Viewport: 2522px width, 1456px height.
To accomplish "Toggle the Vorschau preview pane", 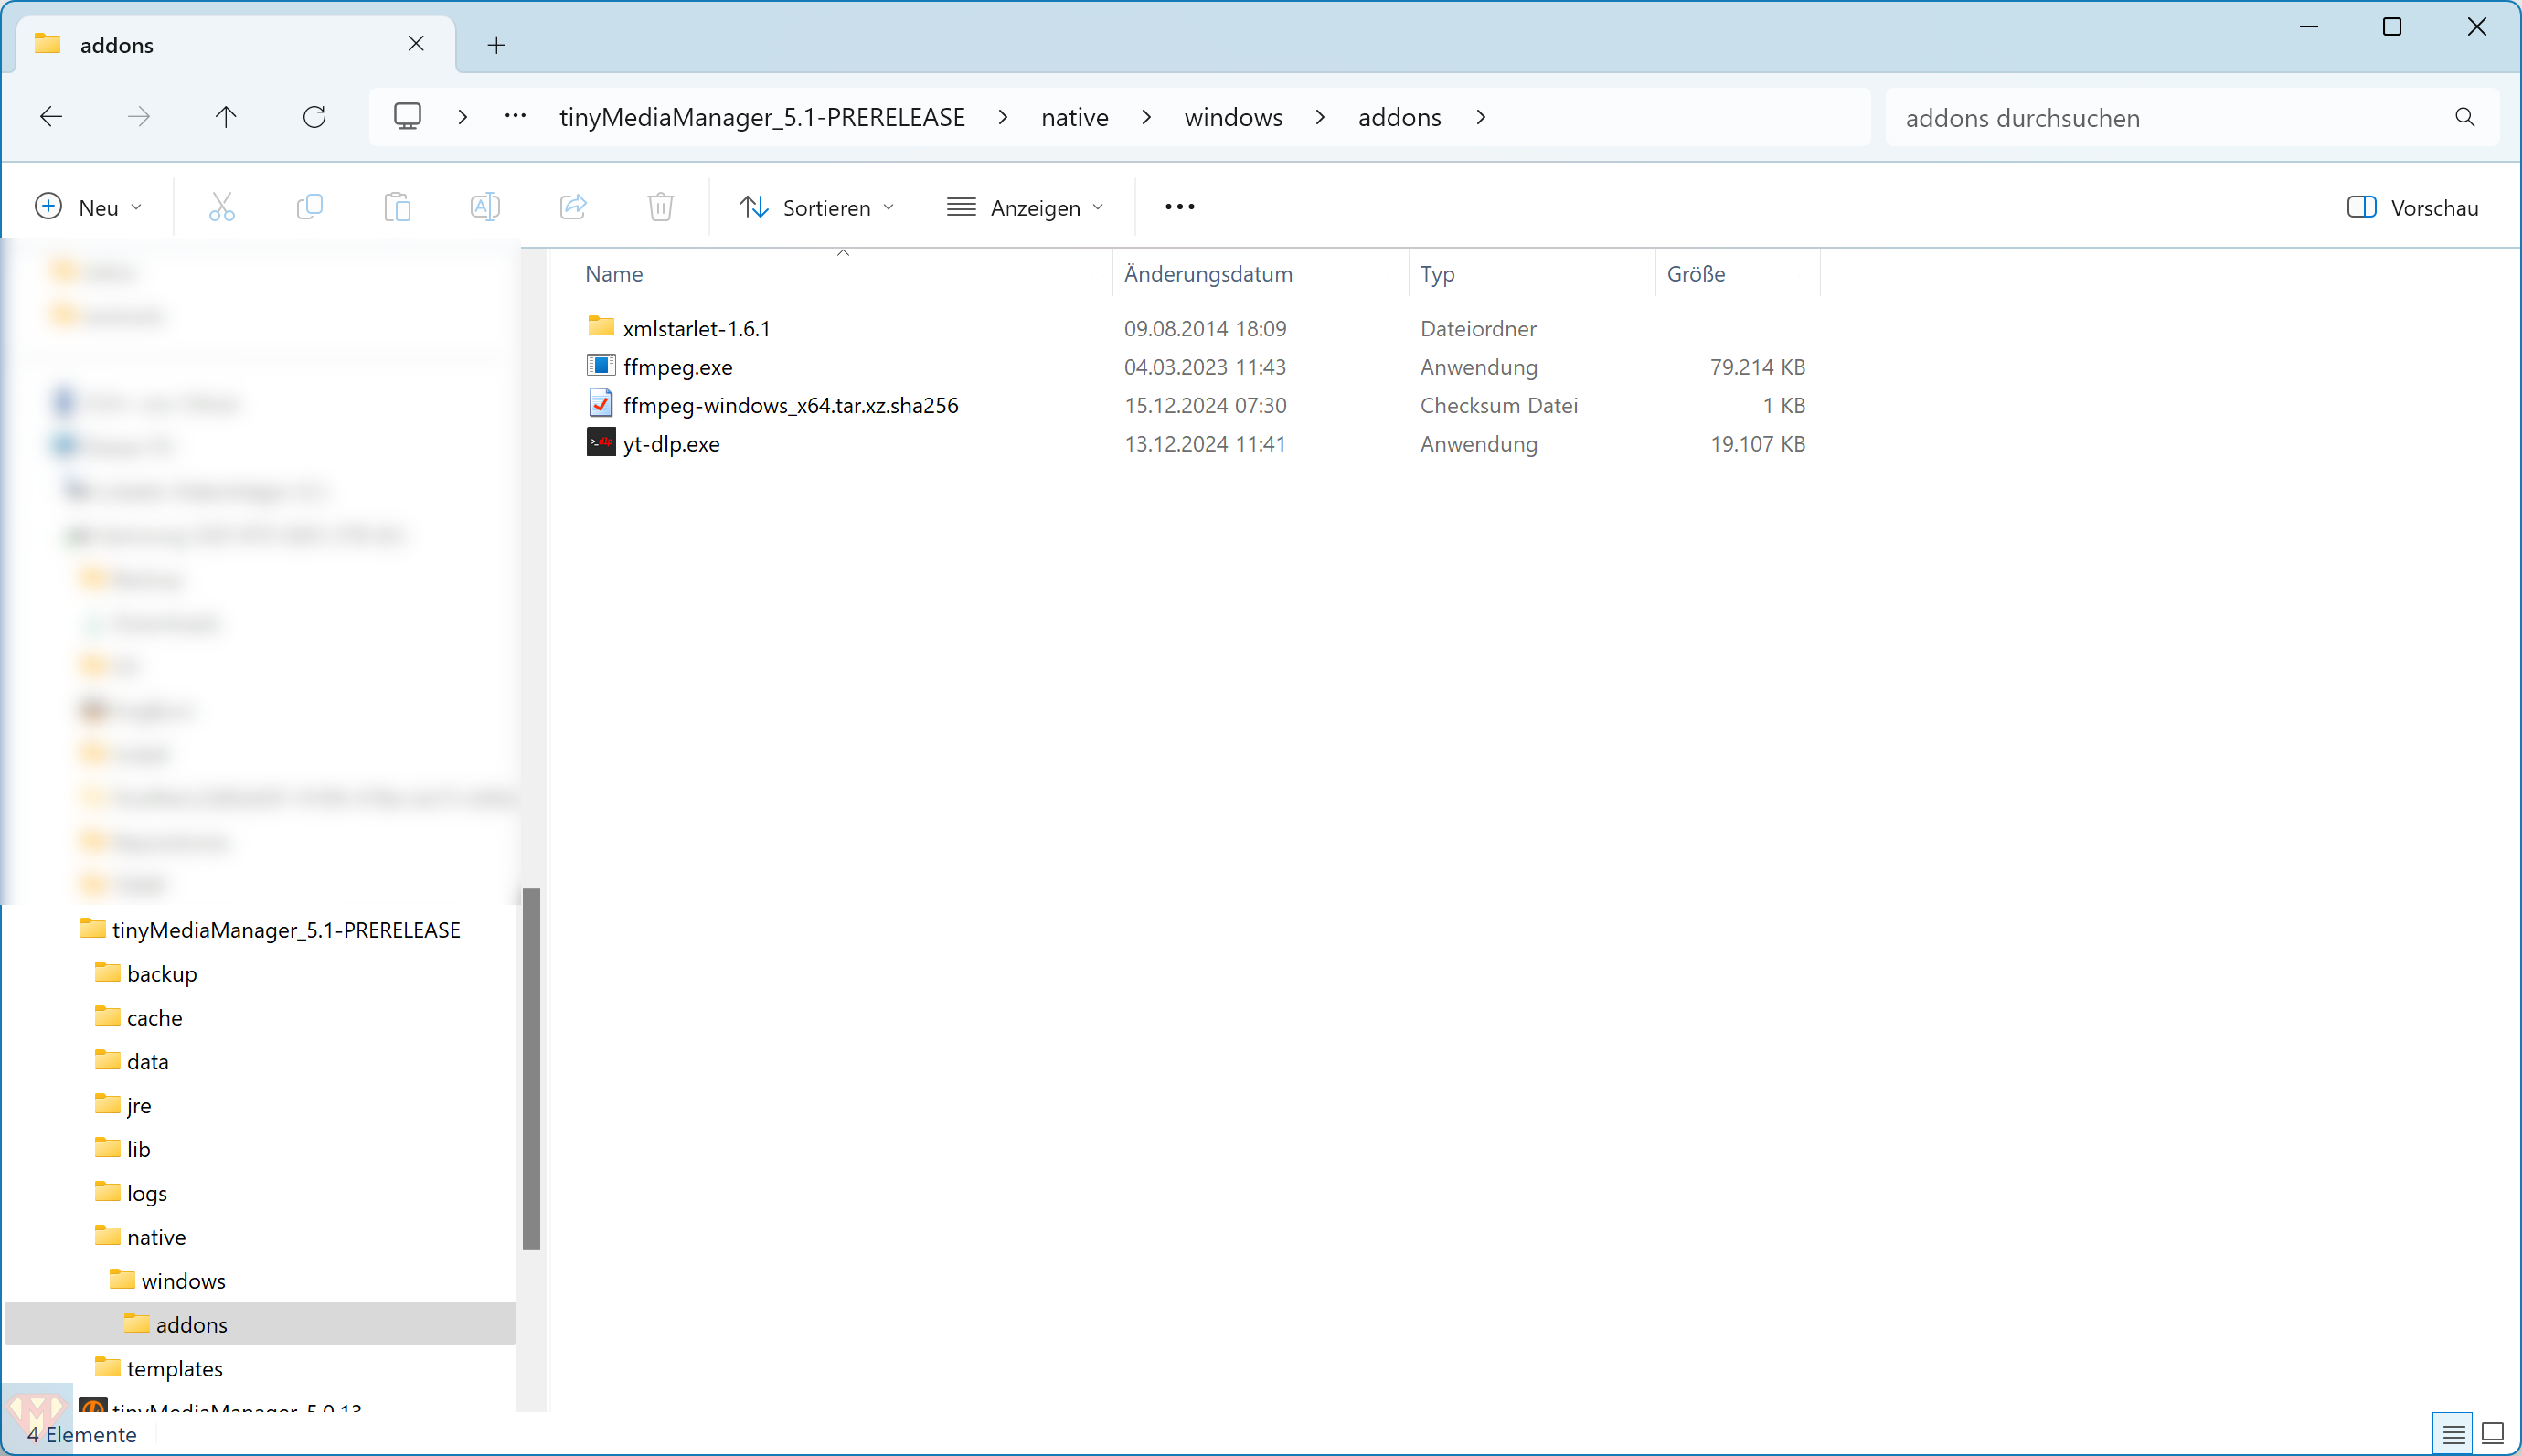I will 2412,207.
